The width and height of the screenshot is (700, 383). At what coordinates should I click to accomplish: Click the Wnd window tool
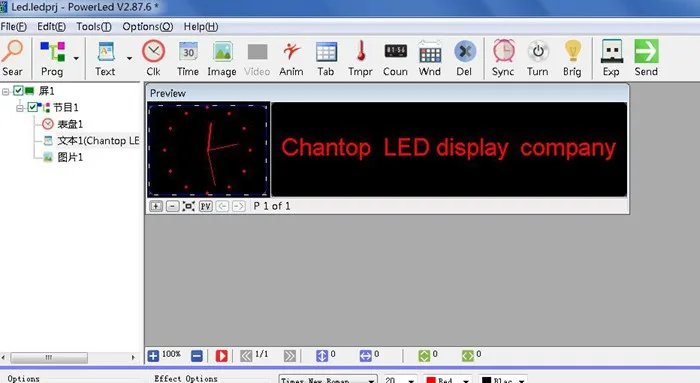(x=430, y=58)
